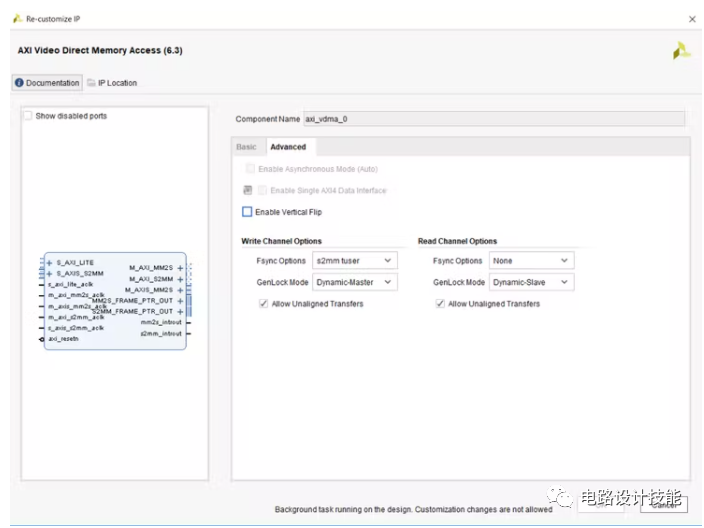Click the mm2s_introut port label
This screenshot has height=528, width=704.
click(161, 322)
